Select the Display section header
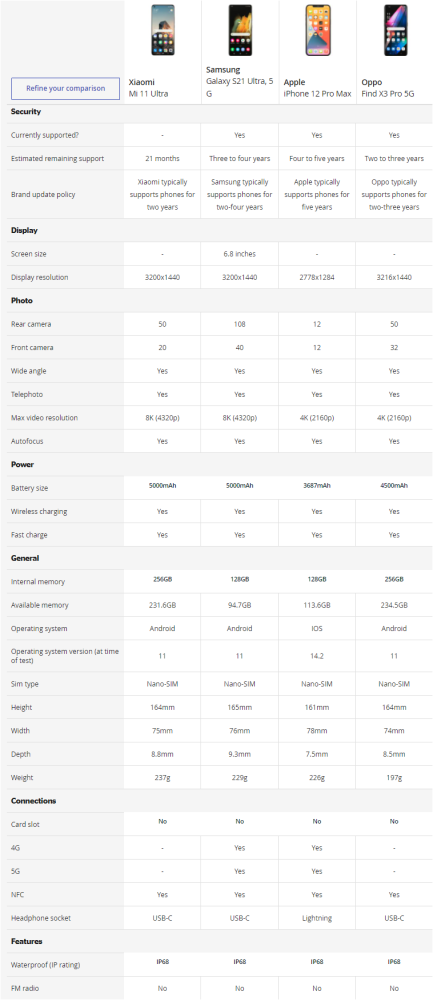The width and height of the screenshot is (433, 1000). (x=25, y=230)
